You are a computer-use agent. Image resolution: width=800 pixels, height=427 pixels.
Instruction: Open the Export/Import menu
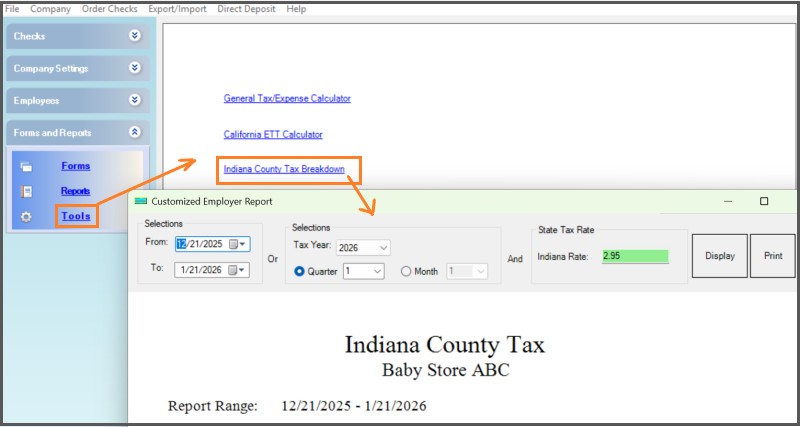(x=177, y=9)
